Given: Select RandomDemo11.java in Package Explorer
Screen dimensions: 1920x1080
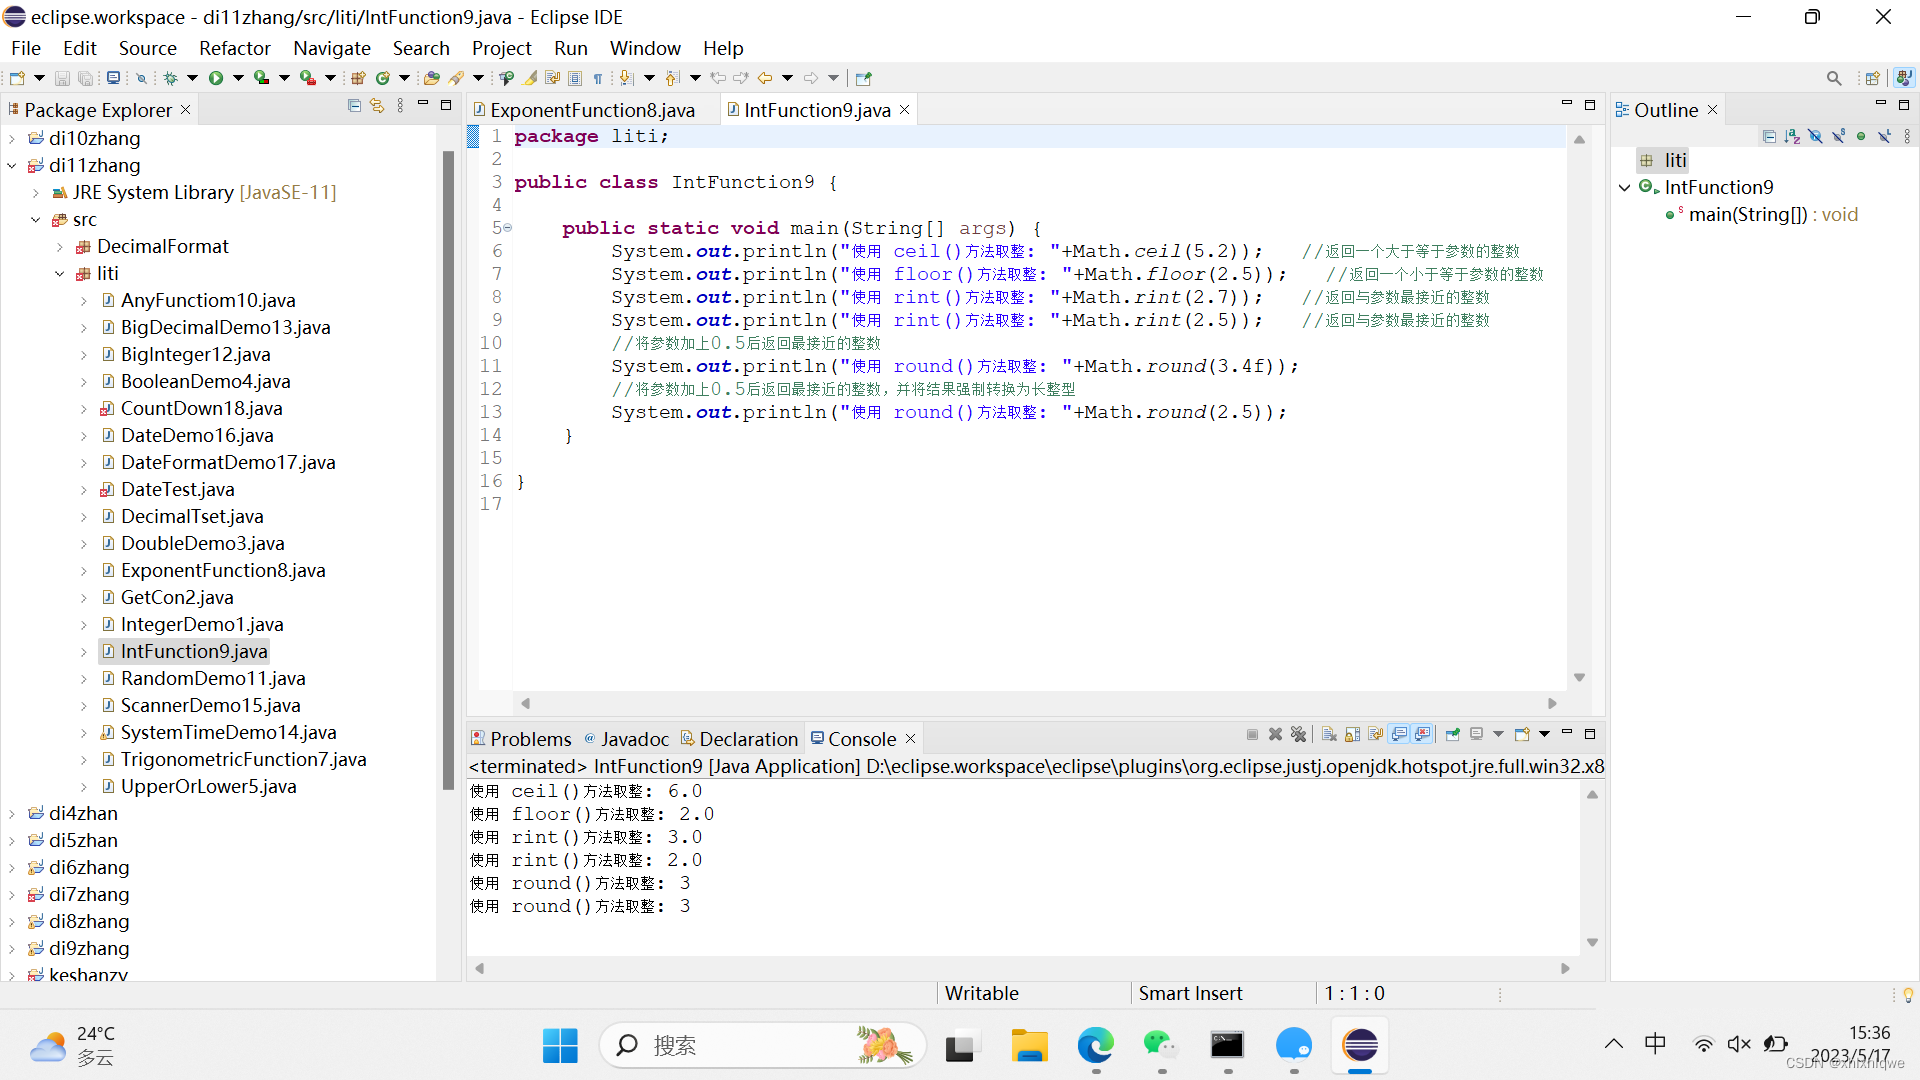Looking at the screenshot, I should tap(212, 679).
